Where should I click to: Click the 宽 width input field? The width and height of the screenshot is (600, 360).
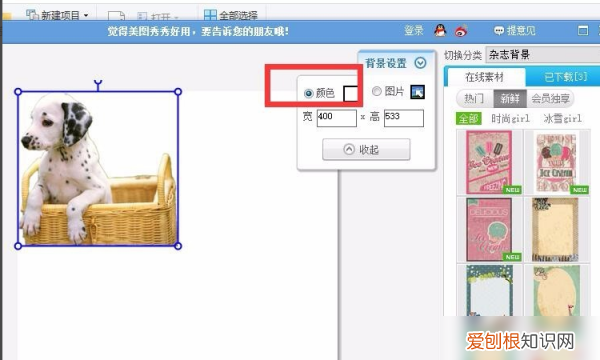pyautogui.click(x=337, y=118)
